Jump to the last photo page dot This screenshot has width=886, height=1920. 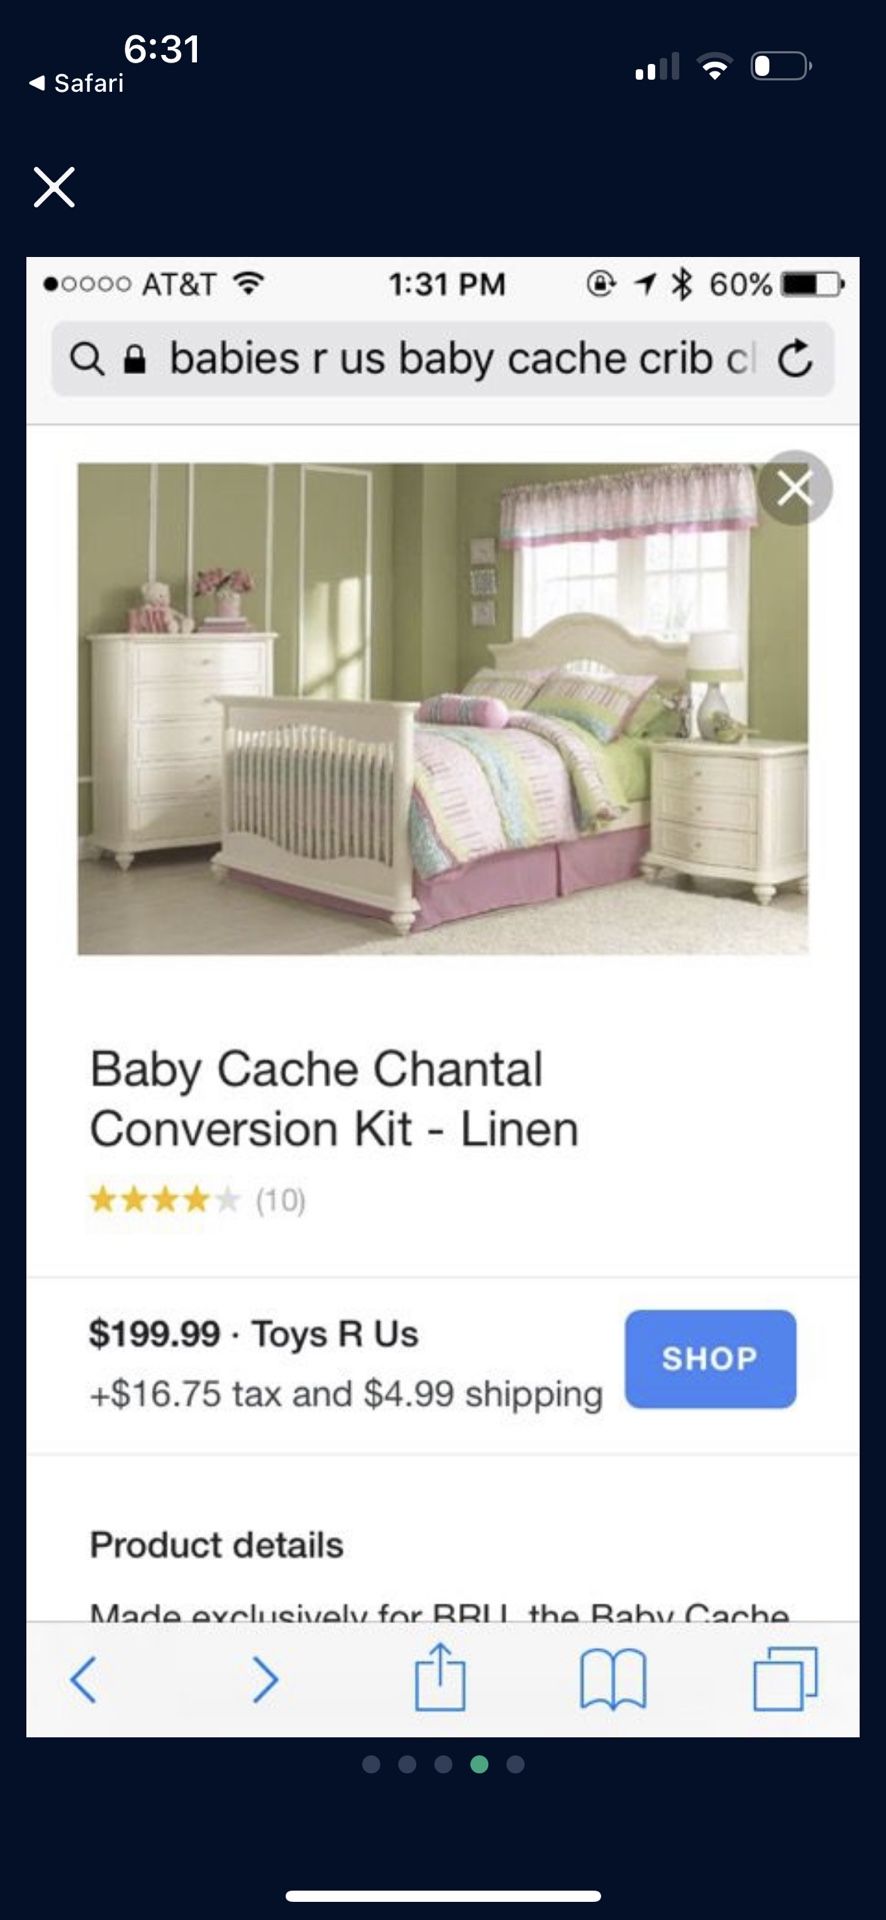[x=515, y=1764]
